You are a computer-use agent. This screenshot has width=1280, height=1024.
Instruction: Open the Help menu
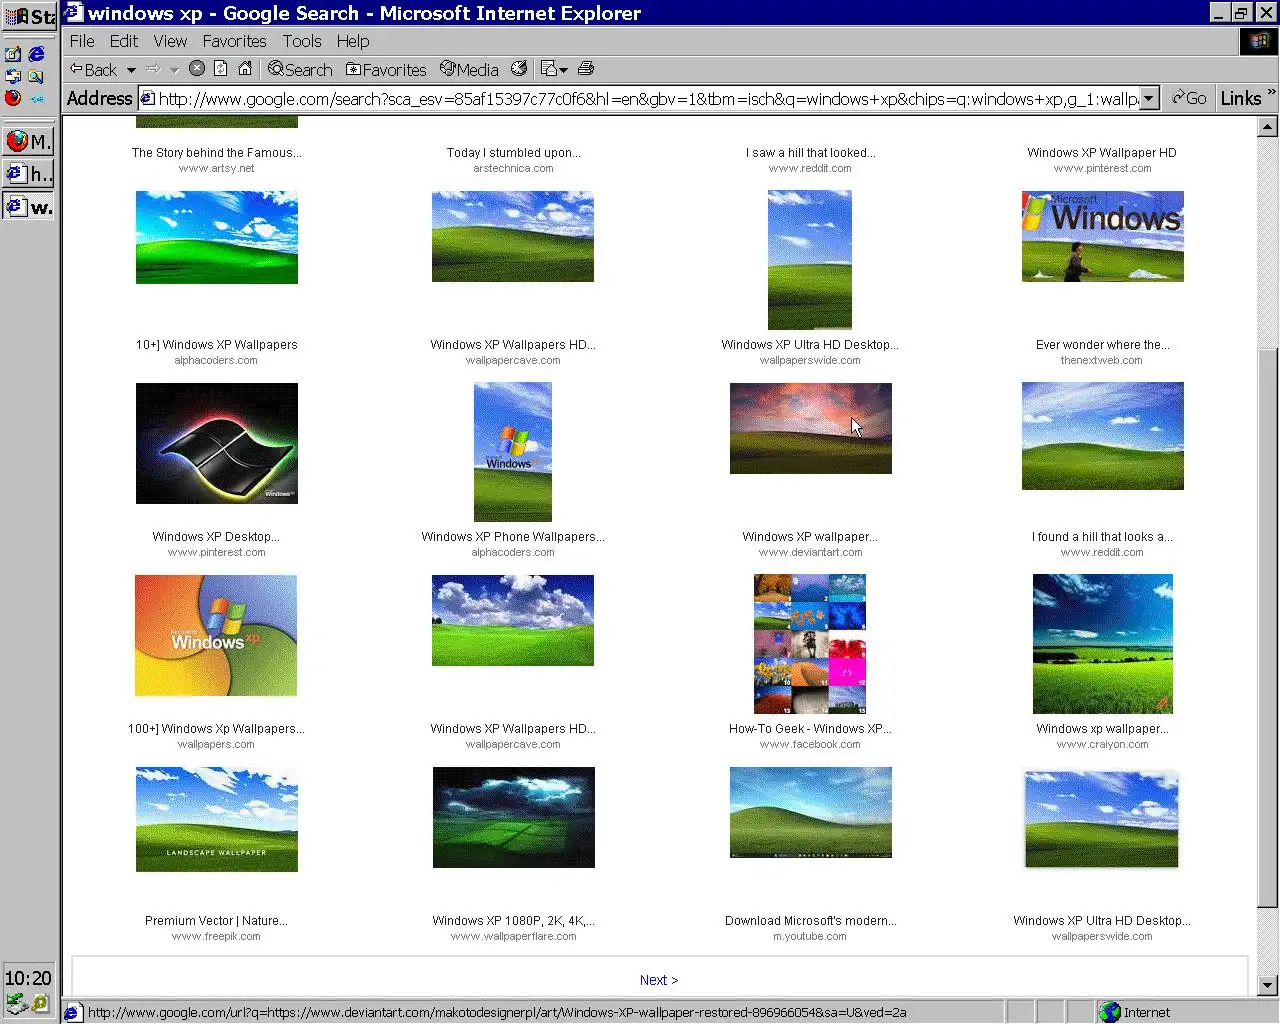pos(353,41)
